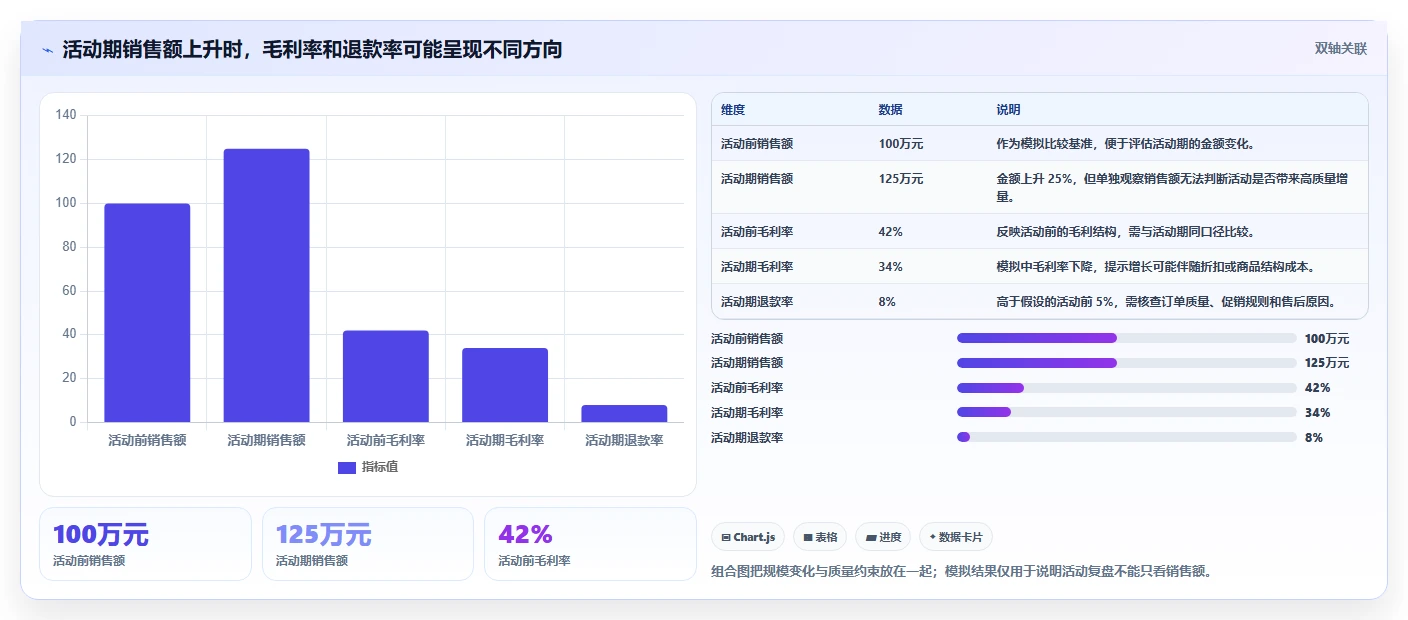The height and width of the screenshot is (620, 1408).
Task: Click the 125万元 cell in the table
Action: click(x=901, y=179)
